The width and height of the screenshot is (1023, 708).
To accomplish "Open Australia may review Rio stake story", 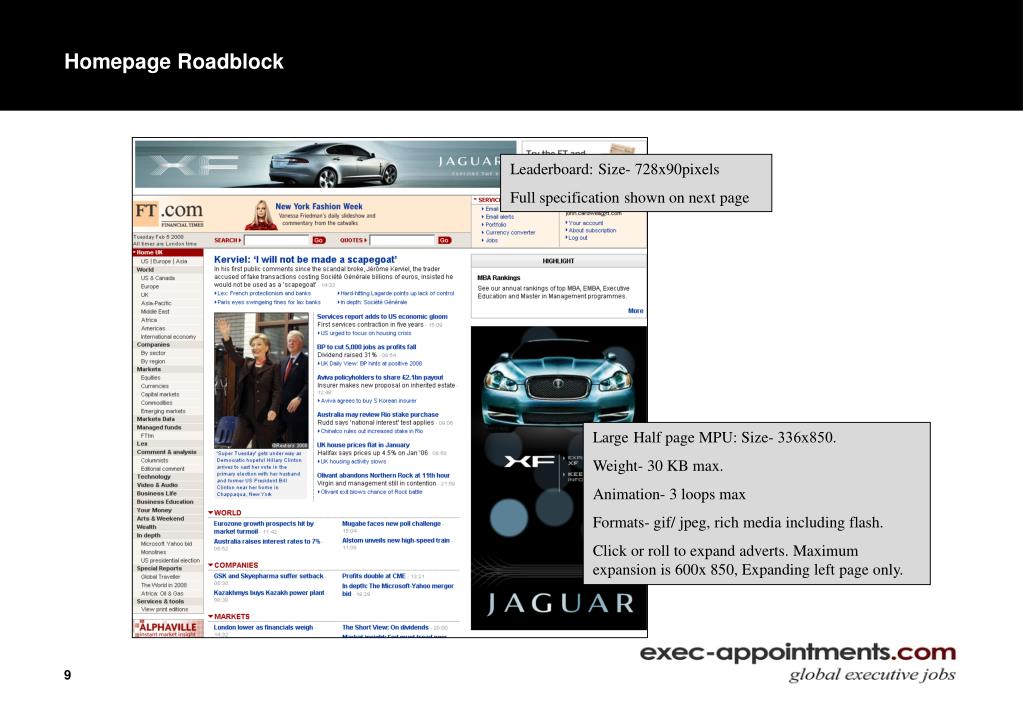I will [378, 414].
